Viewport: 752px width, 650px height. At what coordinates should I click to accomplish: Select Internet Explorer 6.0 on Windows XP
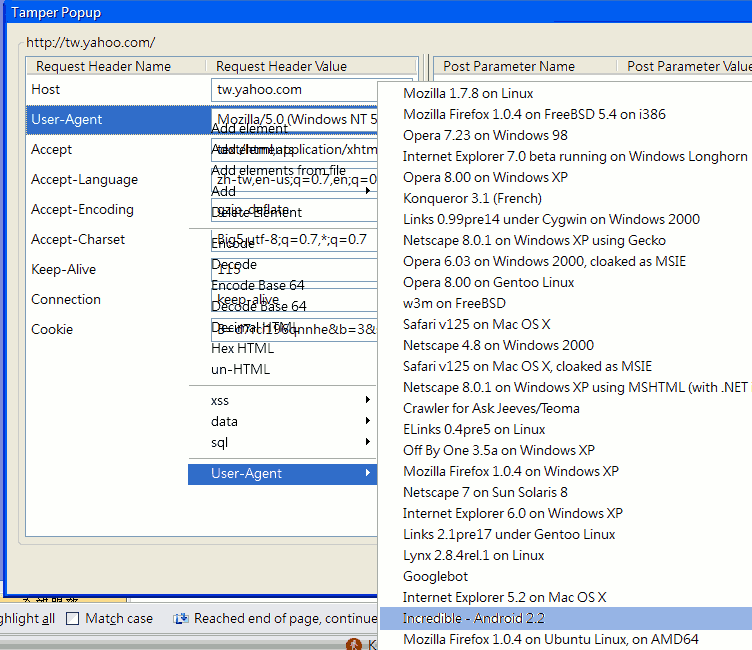(513, 513)
